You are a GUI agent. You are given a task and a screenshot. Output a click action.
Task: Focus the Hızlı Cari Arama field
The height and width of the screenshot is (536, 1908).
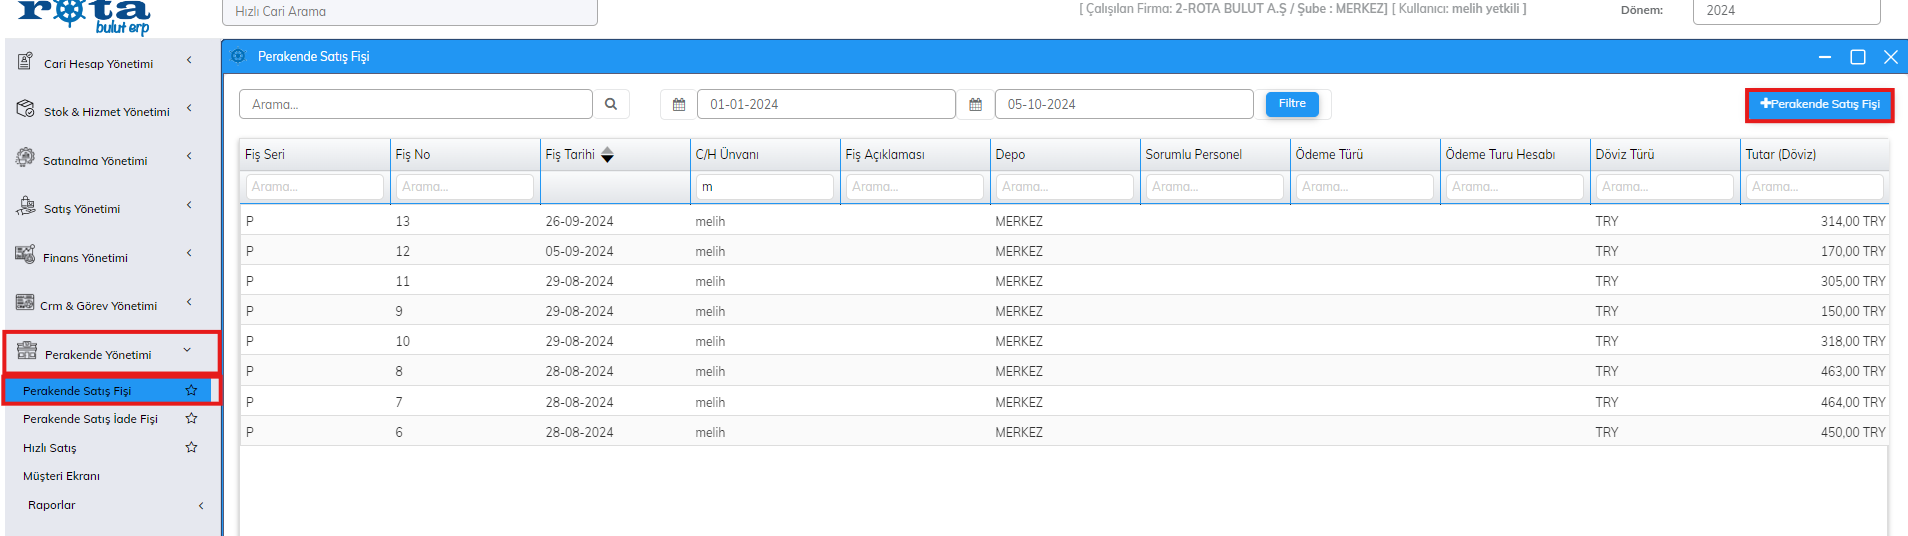tap(409, 12)
